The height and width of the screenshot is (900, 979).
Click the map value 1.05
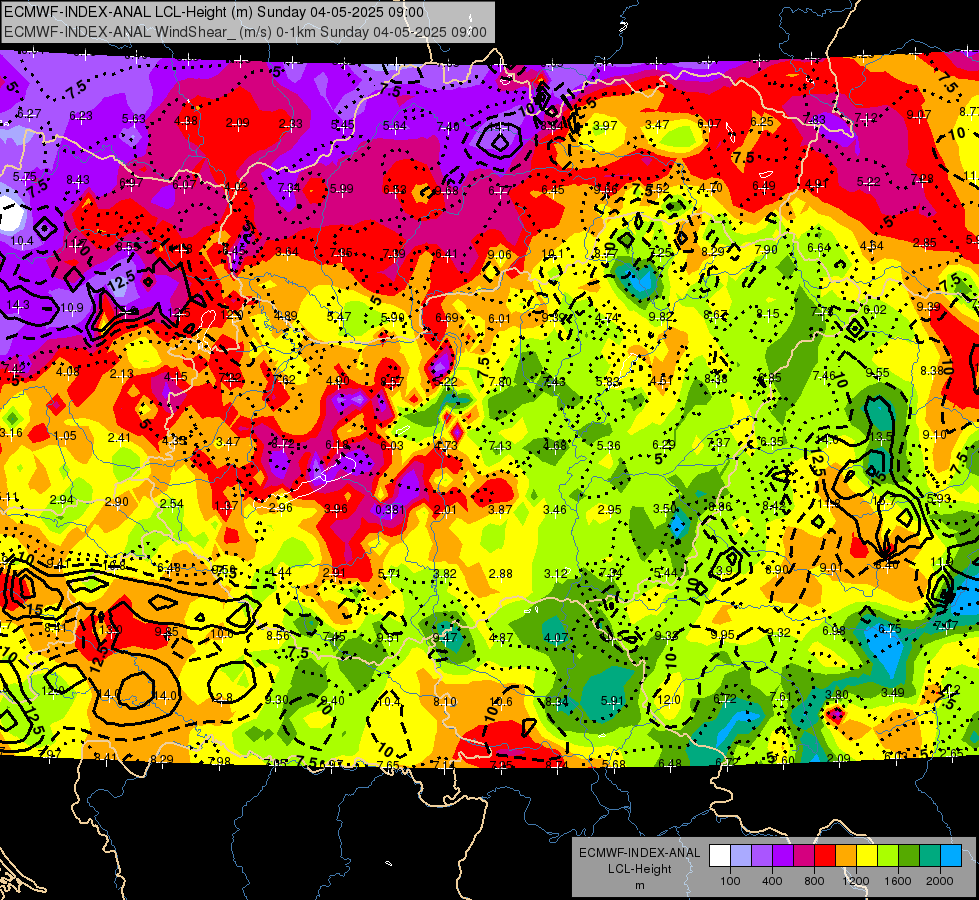pyautogui.click(x=65, y=435)
